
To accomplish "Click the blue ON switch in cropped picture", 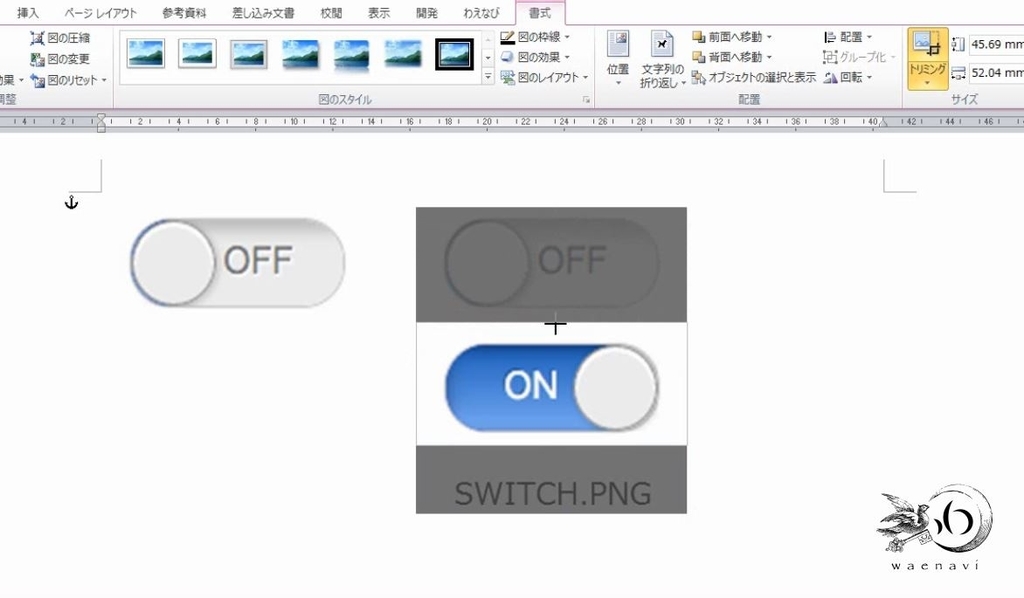I will click(x=552, y=386).
